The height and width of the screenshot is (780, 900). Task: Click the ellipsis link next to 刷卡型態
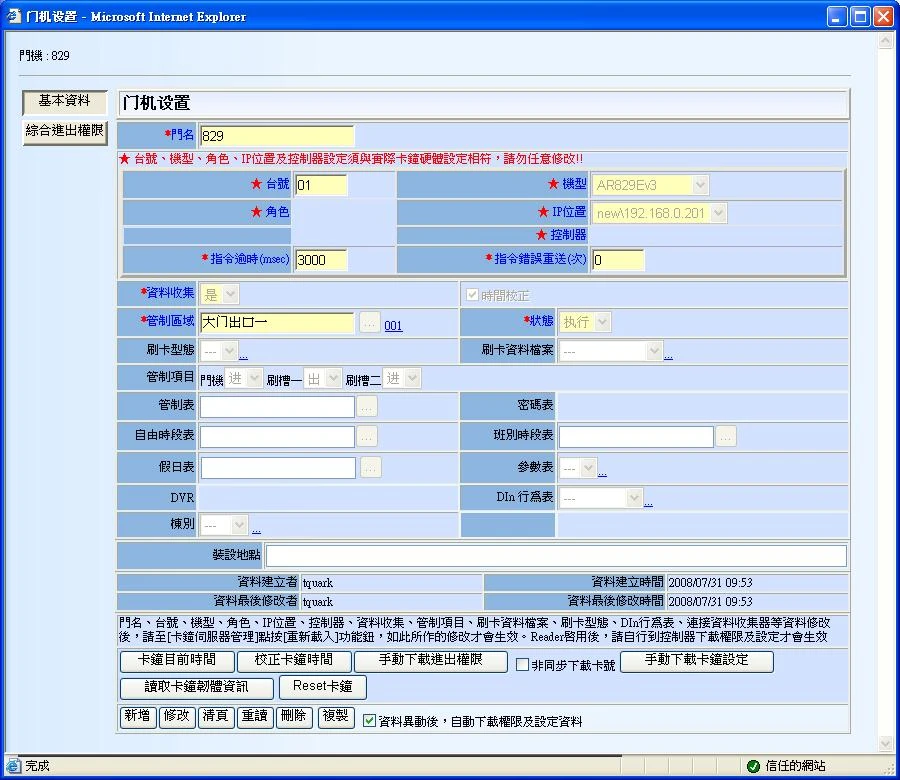(243, 354)
